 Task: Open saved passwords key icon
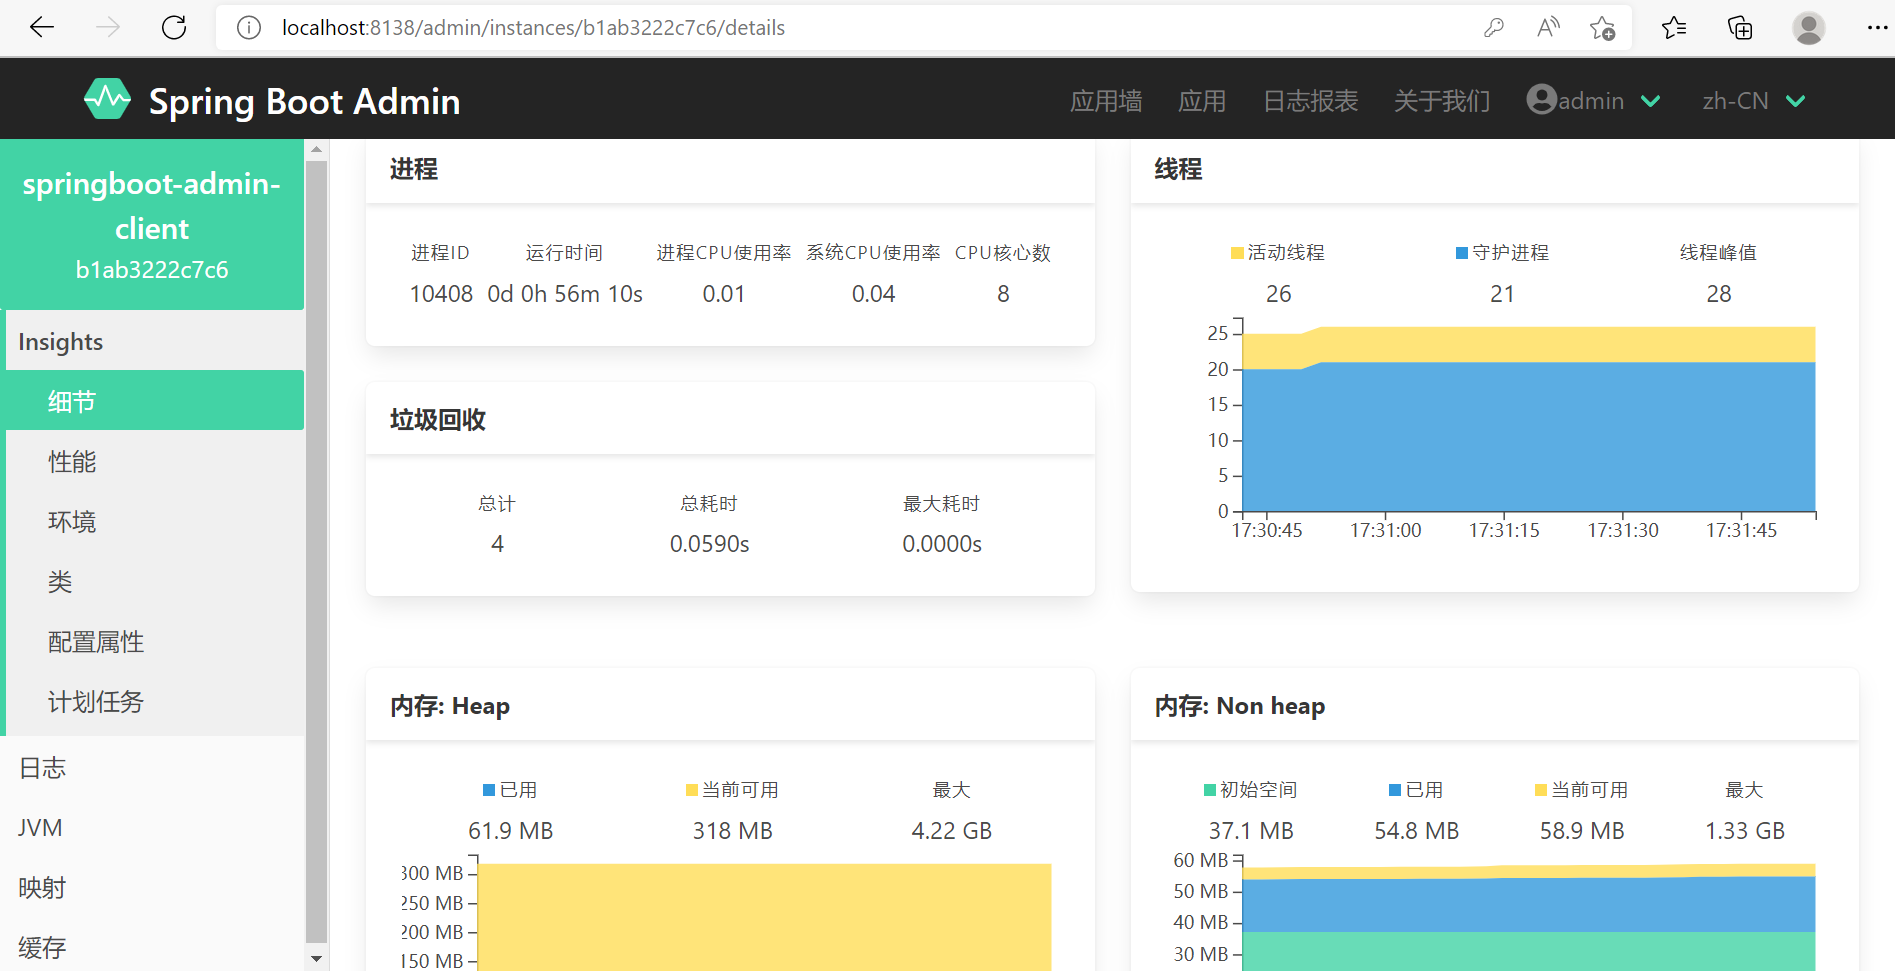pos(1494,28)
